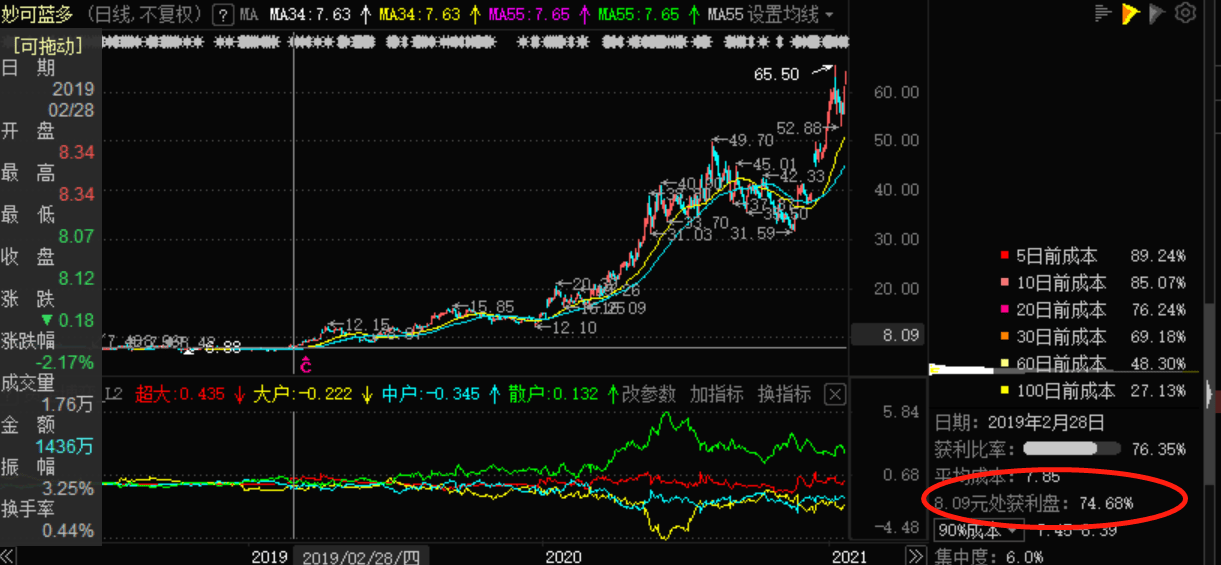Click 加指标 to add an indicator
This screenshot has width=1221, height=565.
pos(716,394)
